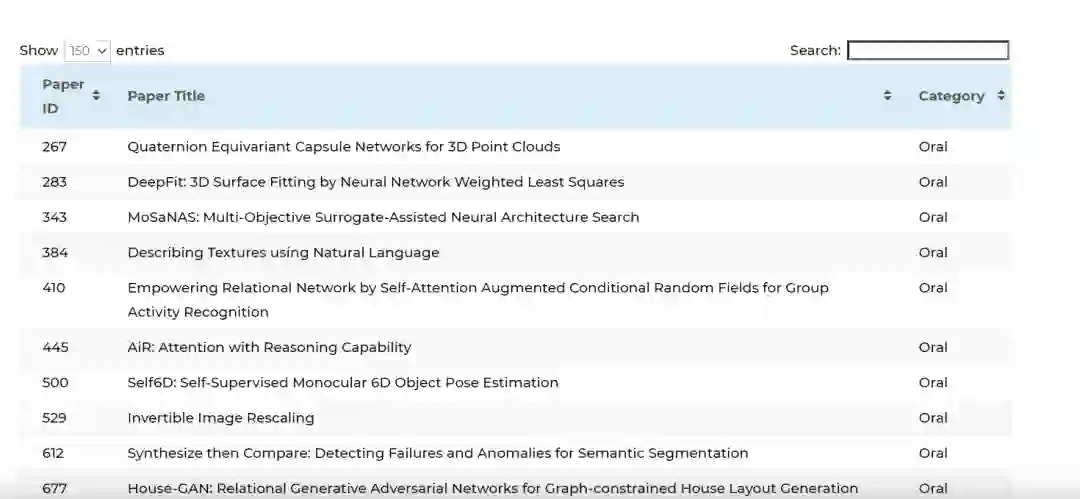Open the entries count dropdown
Screen dimensions: 1080x499
click(87, 50)
